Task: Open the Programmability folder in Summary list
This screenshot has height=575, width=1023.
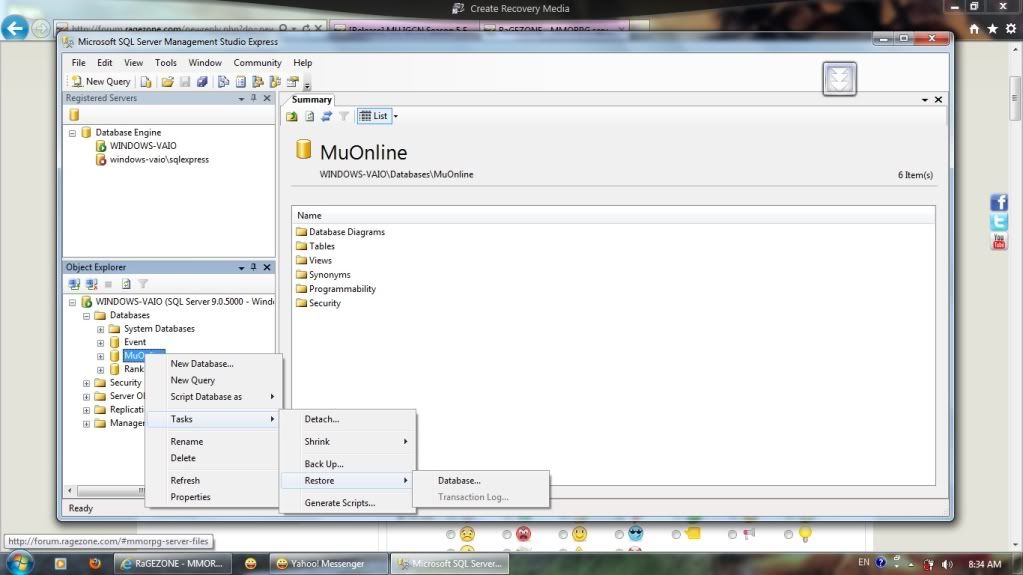Action: pos(342,289)
